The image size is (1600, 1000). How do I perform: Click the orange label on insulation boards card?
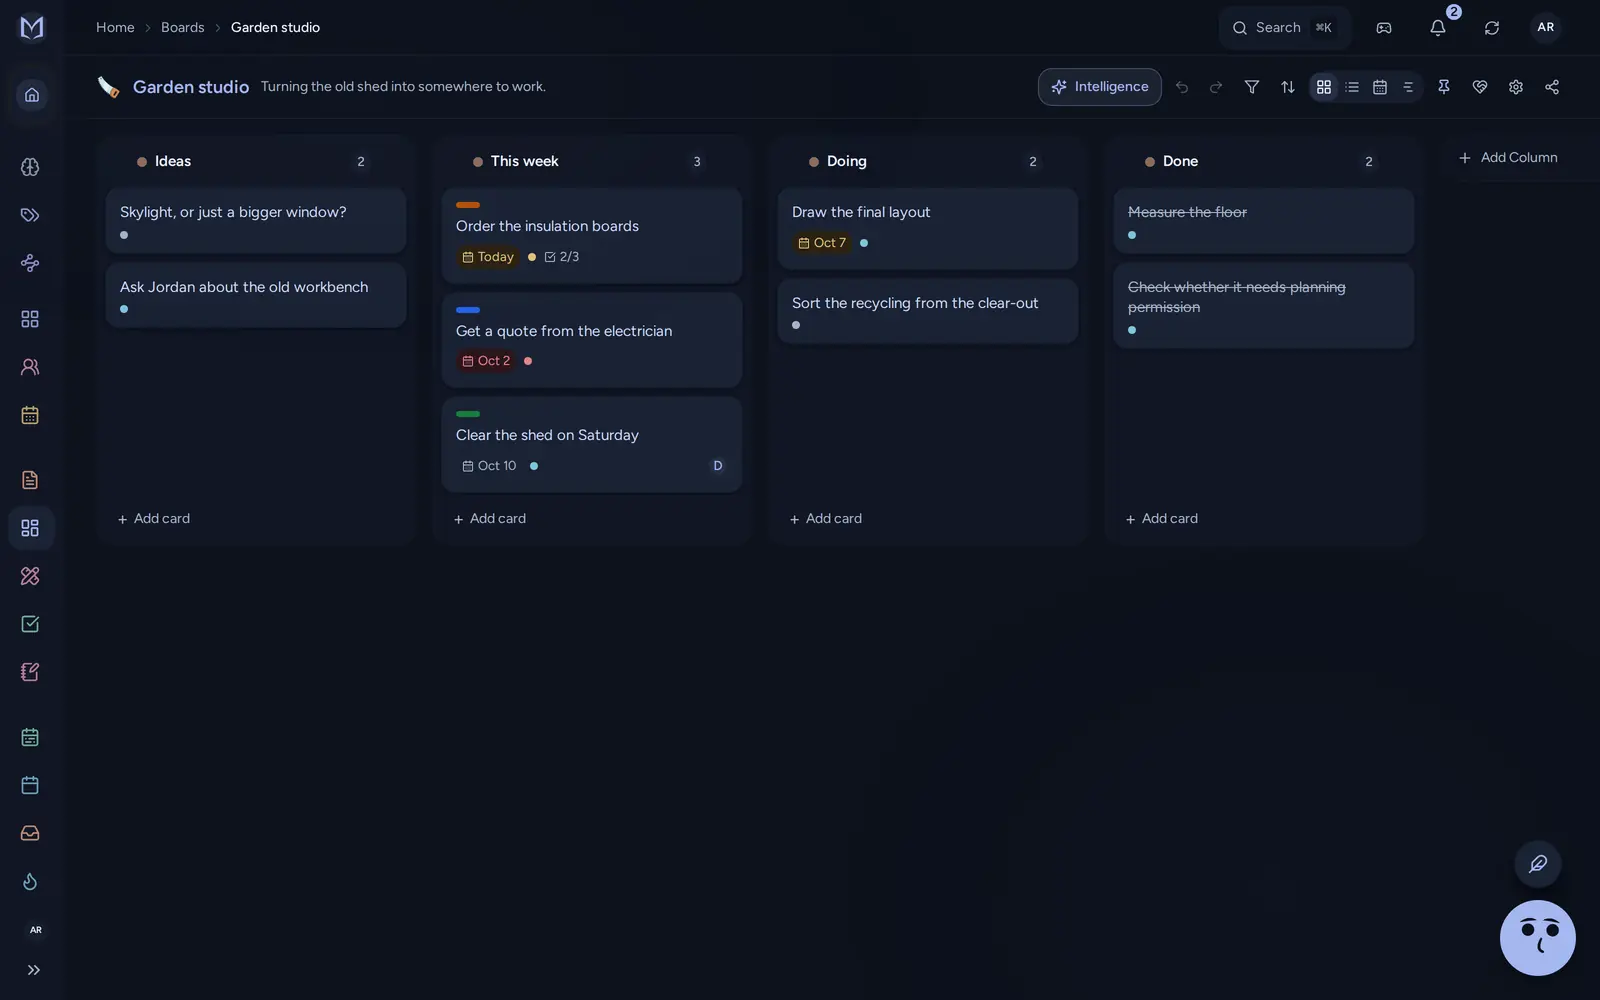pyautogui.click(x=468, y=205)
